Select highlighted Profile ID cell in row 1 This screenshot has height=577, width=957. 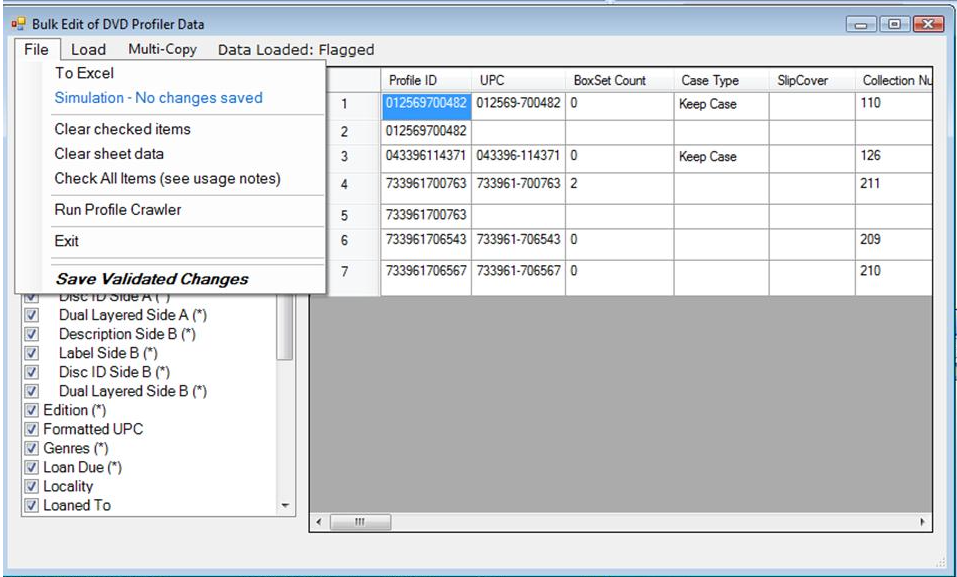[x=426, y=105]
